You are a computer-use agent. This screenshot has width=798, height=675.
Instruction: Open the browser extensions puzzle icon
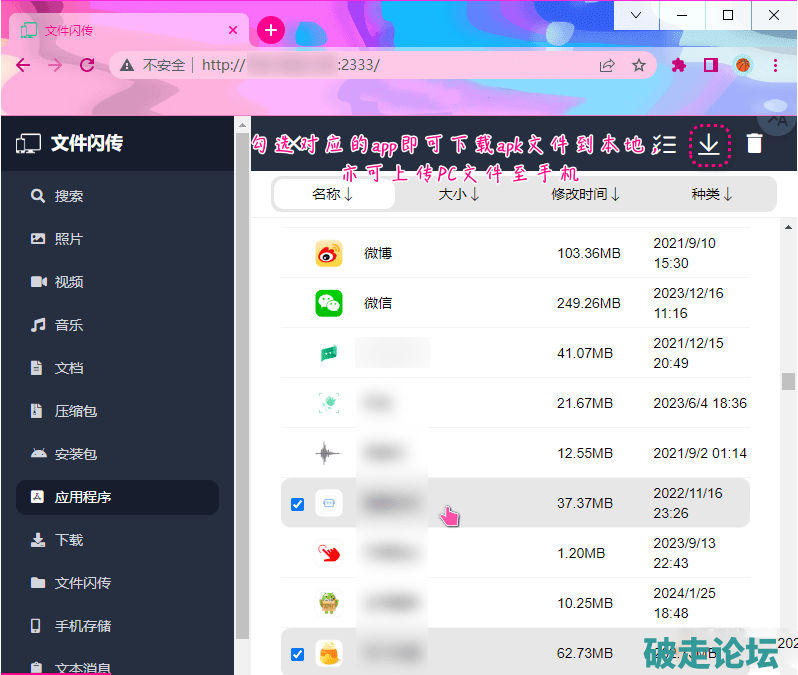click(679, 65)
